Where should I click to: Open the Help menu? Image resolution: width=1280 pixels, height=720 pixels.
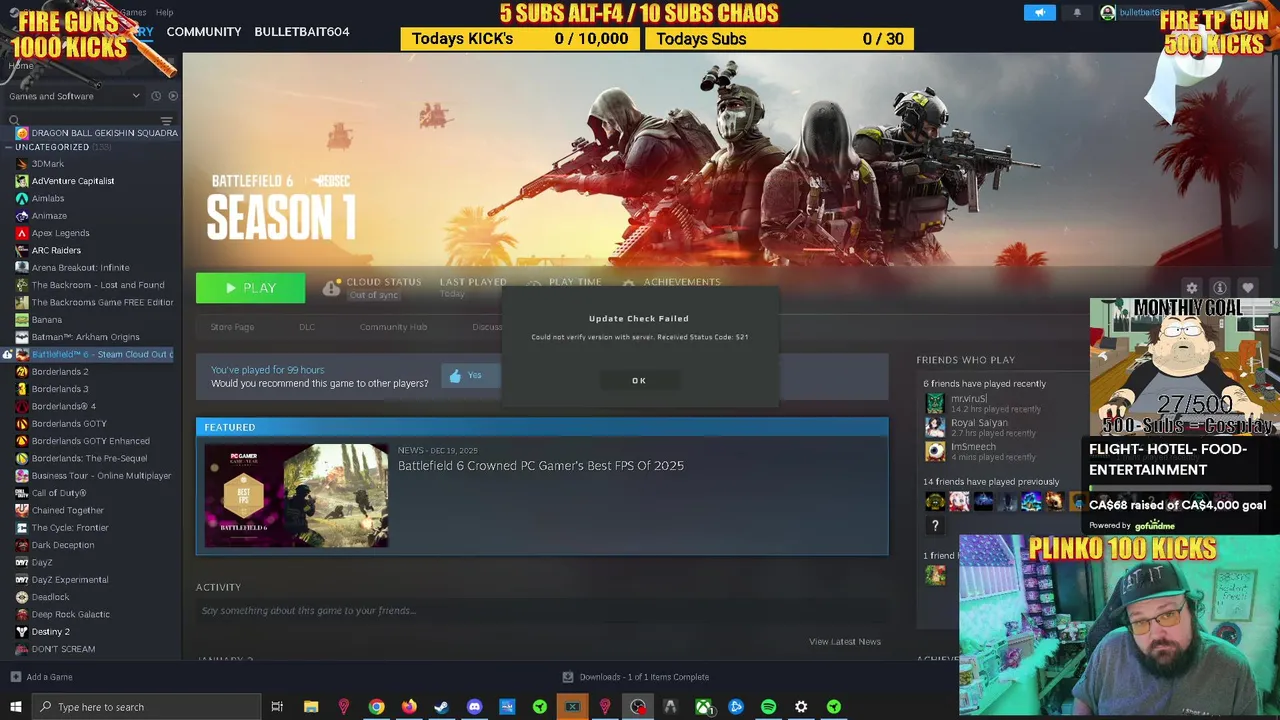coord(164,12)
